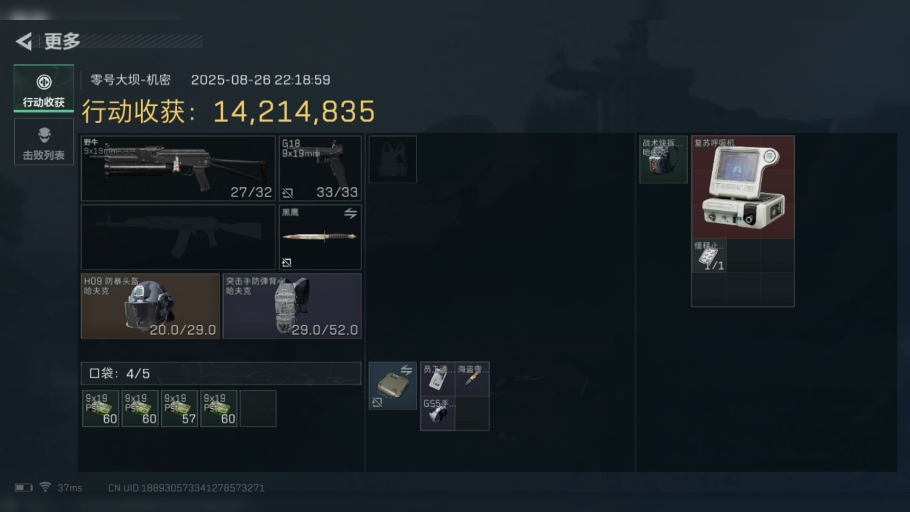Viewport: 910px width, 512px height.
Task: Toggle the swap arrows on safe box
Action: (406, 370)
